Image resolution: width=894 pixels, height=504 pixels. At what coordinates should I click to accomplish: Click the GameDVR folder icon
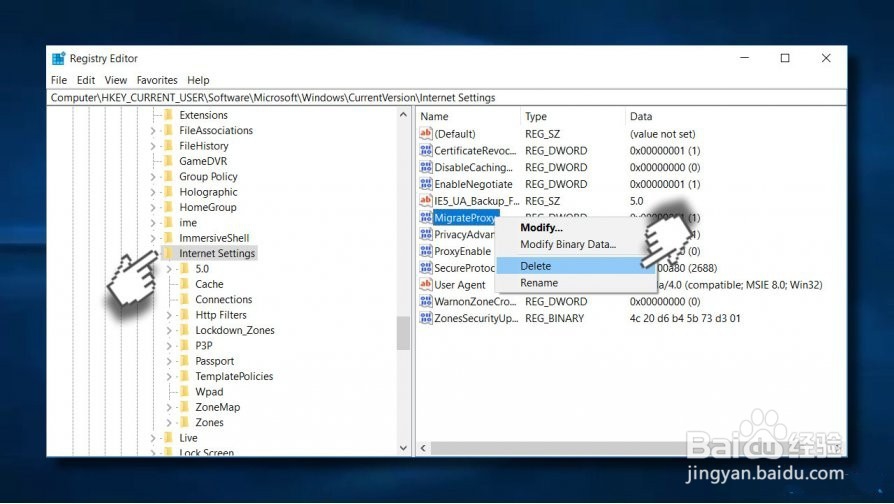(168, 161)
